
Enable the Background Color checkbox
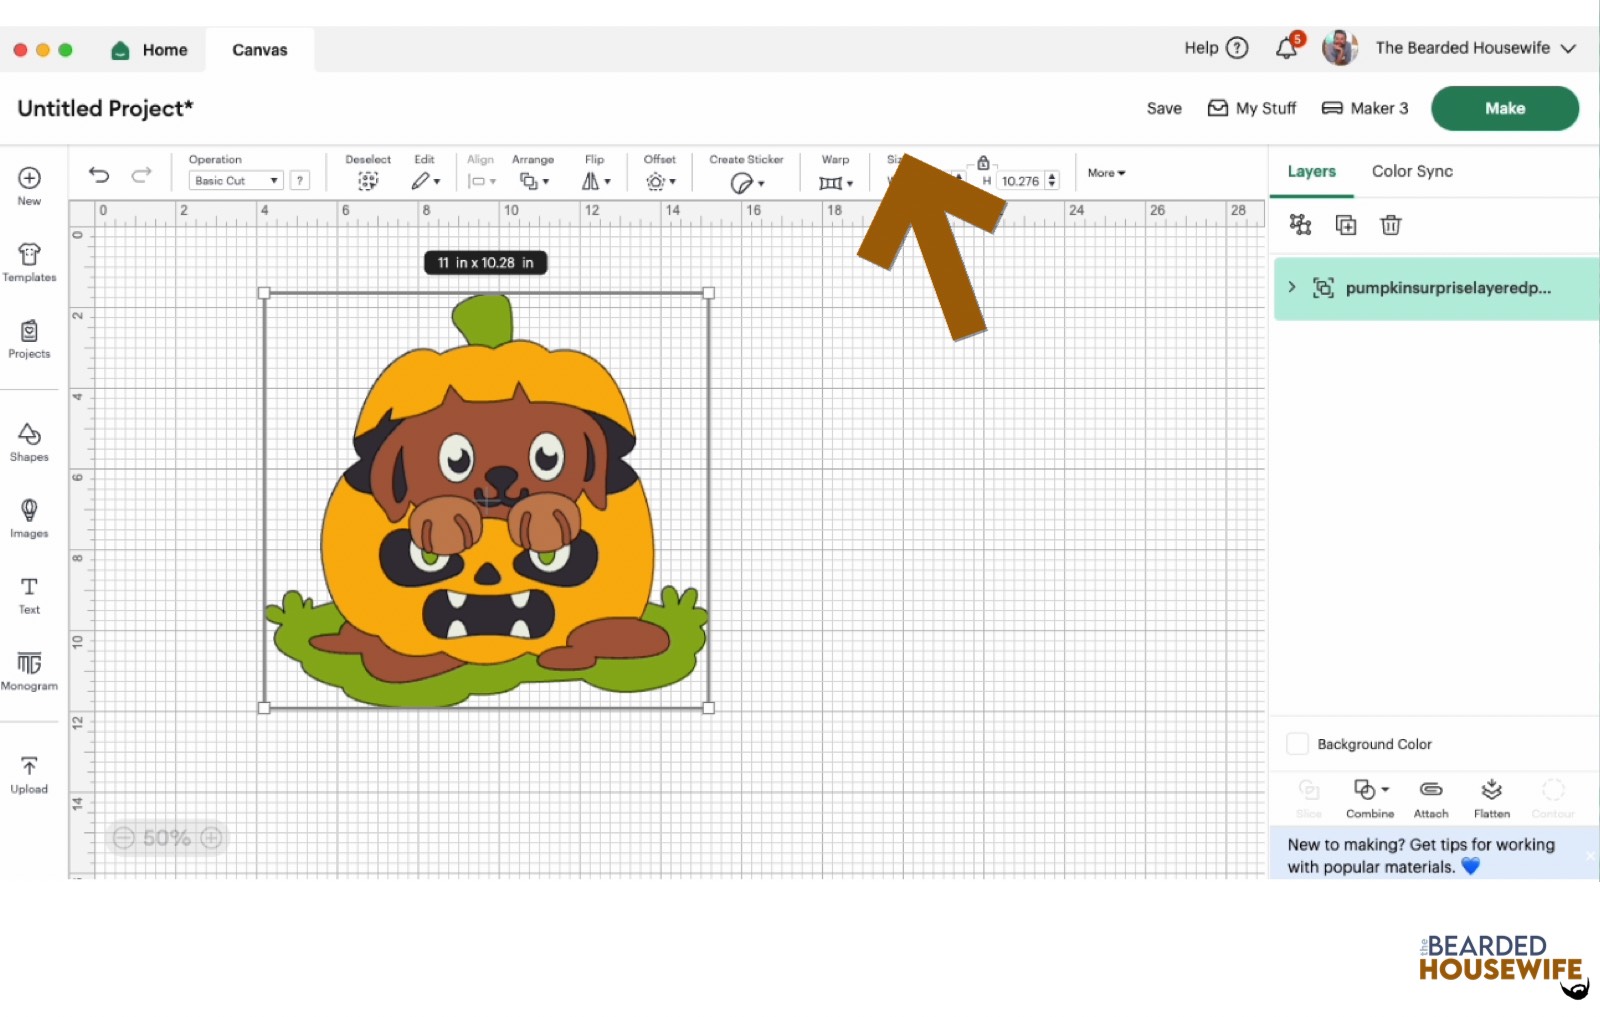pyautogui.click(x=1297, y=744)
